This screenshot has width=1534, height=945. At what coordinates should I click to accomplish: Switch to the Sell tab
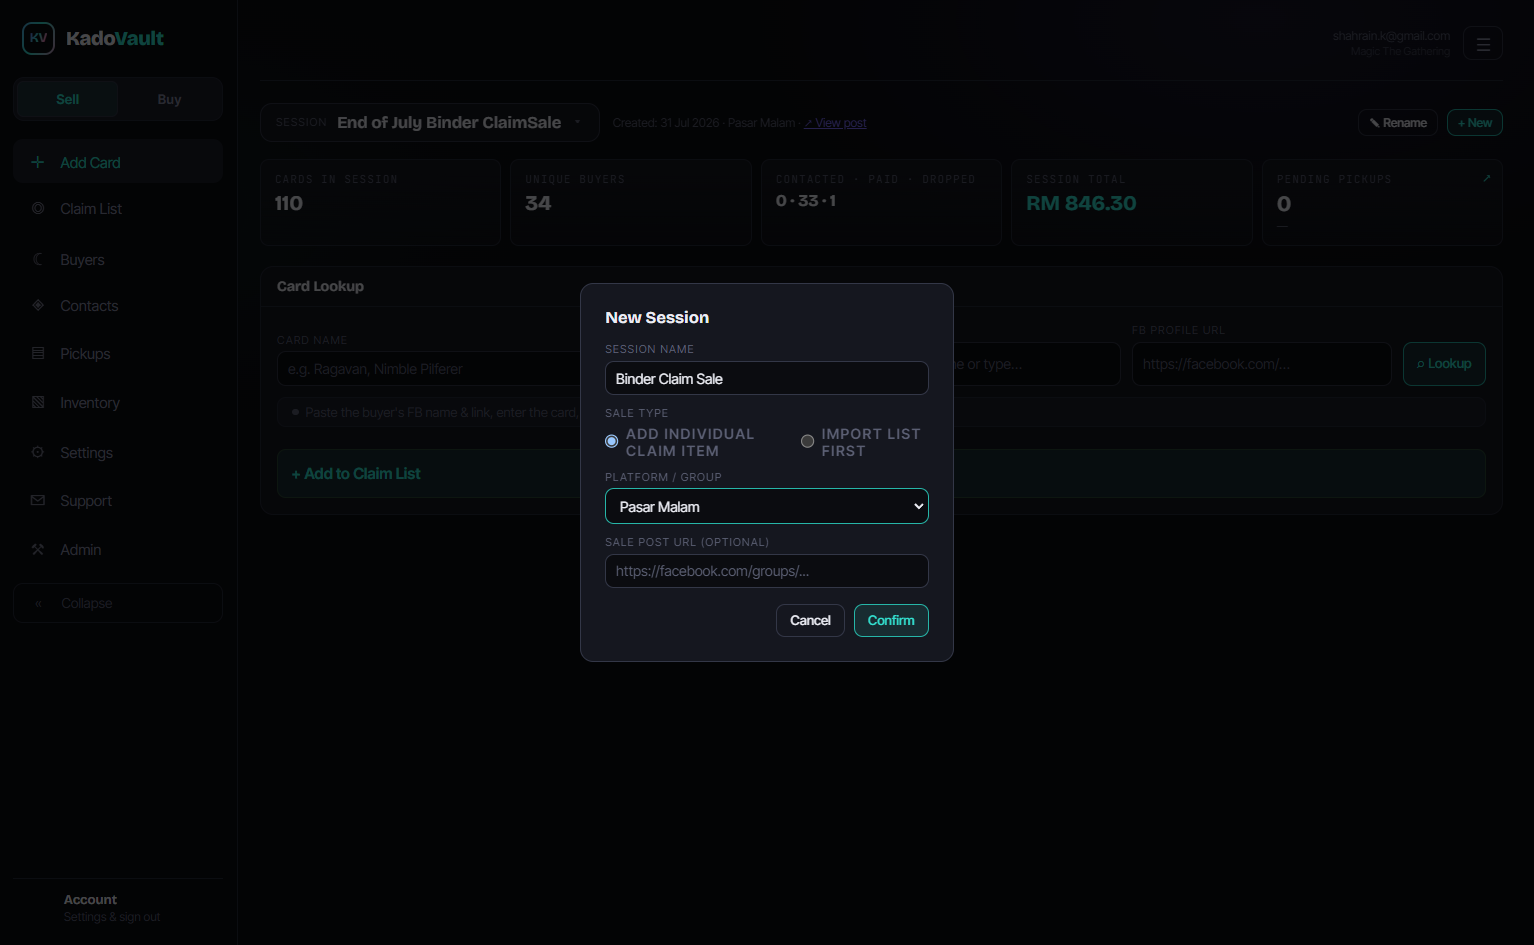click(x=67, y=99)
